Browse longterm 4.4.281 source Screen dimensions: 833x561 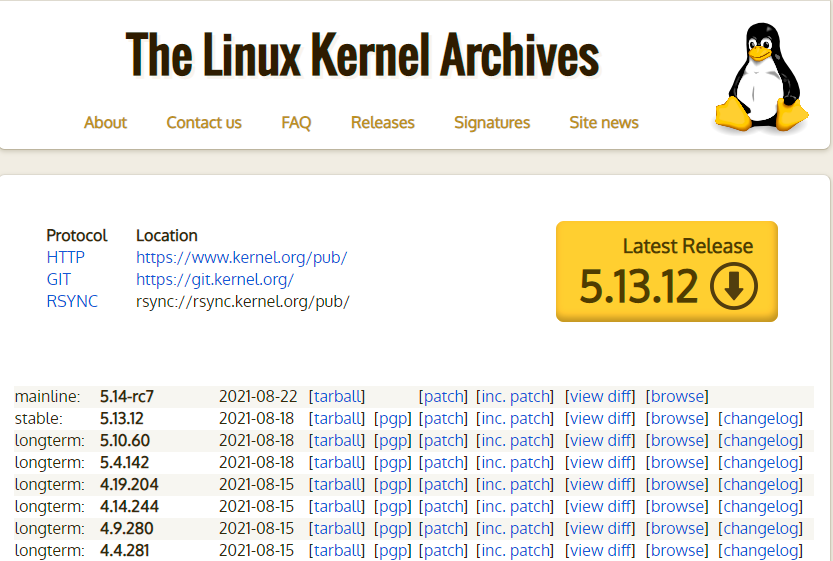point(677,551)
